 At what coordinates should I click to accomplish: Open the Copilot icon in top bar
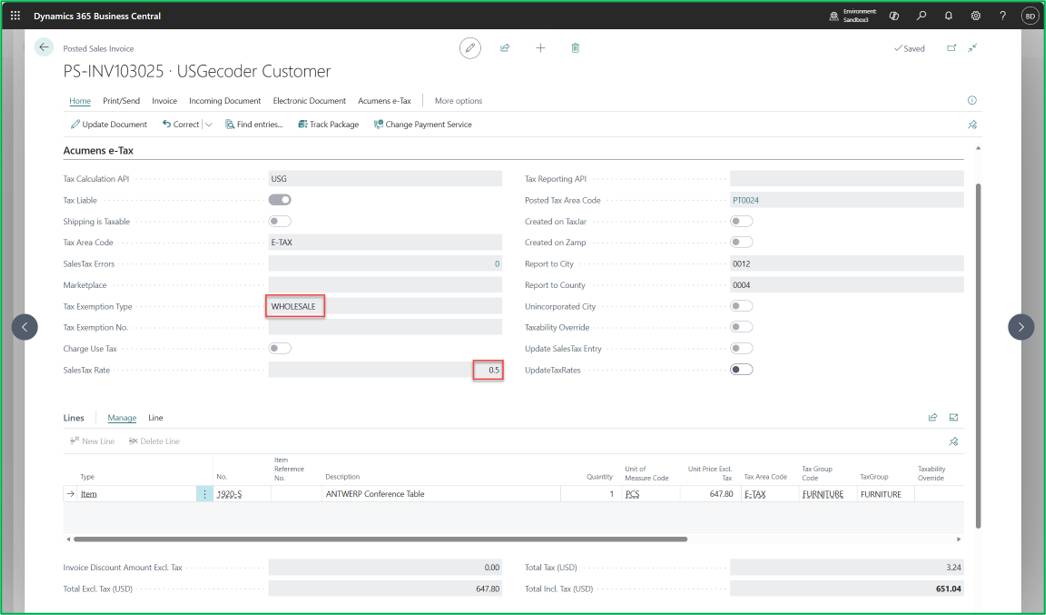894,15
